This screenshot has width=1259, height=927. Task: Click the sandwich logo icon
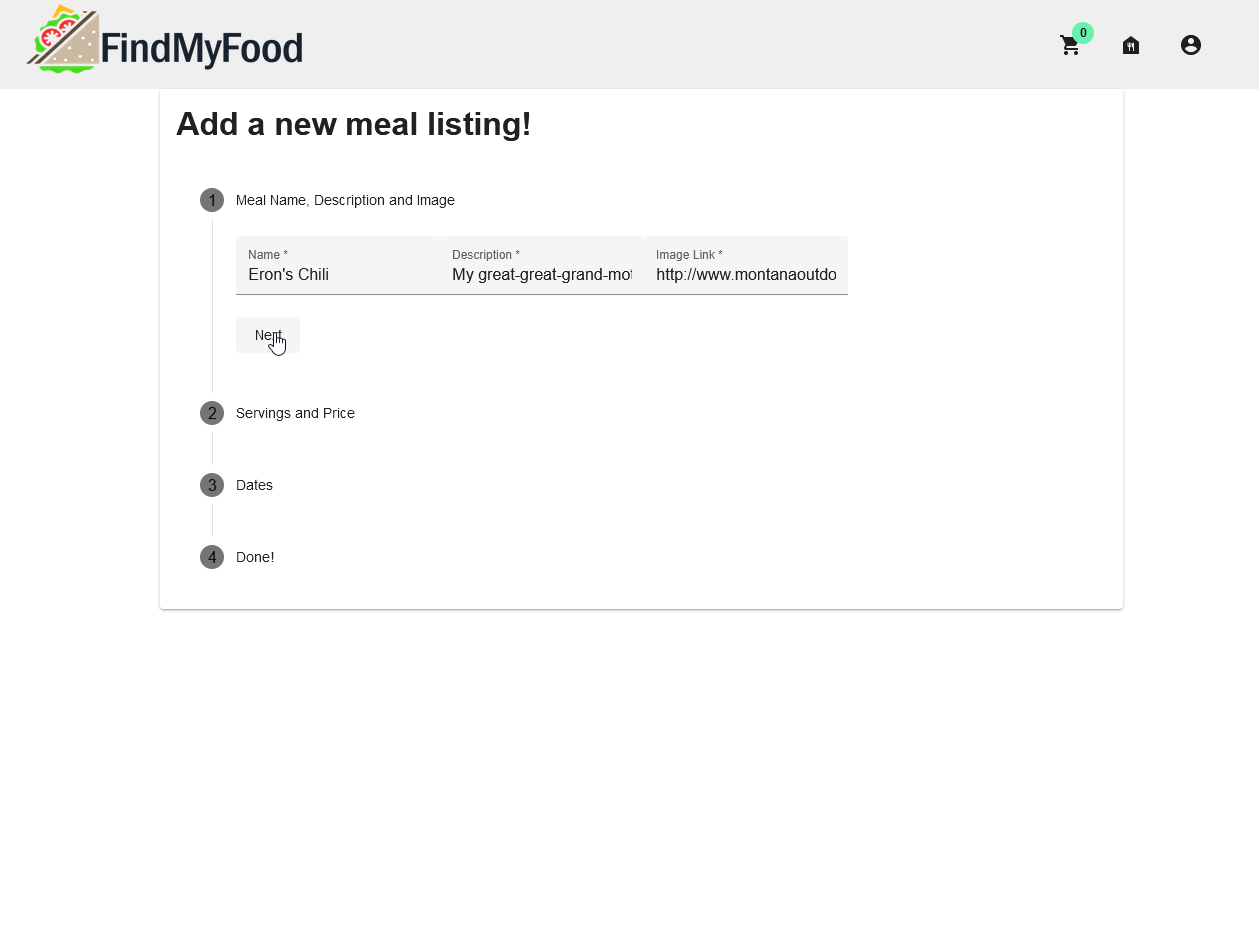62,40
